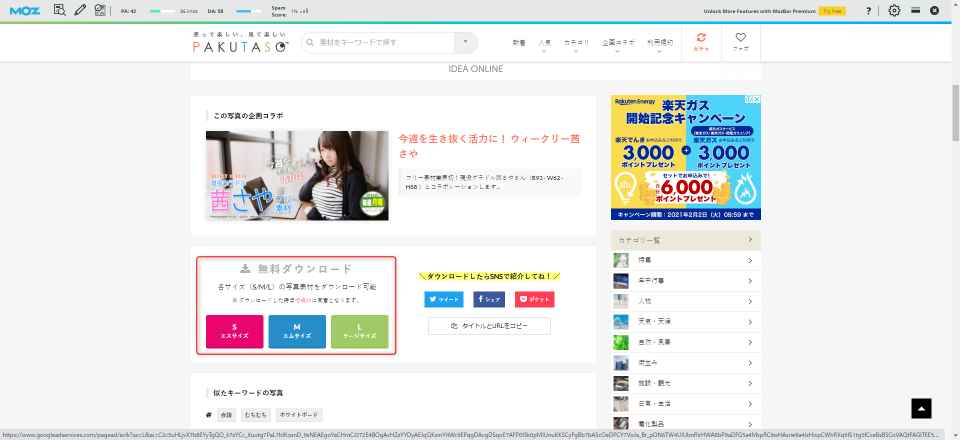
Task: Click the PAKUTASO site logo
Action: click(240, 42)
